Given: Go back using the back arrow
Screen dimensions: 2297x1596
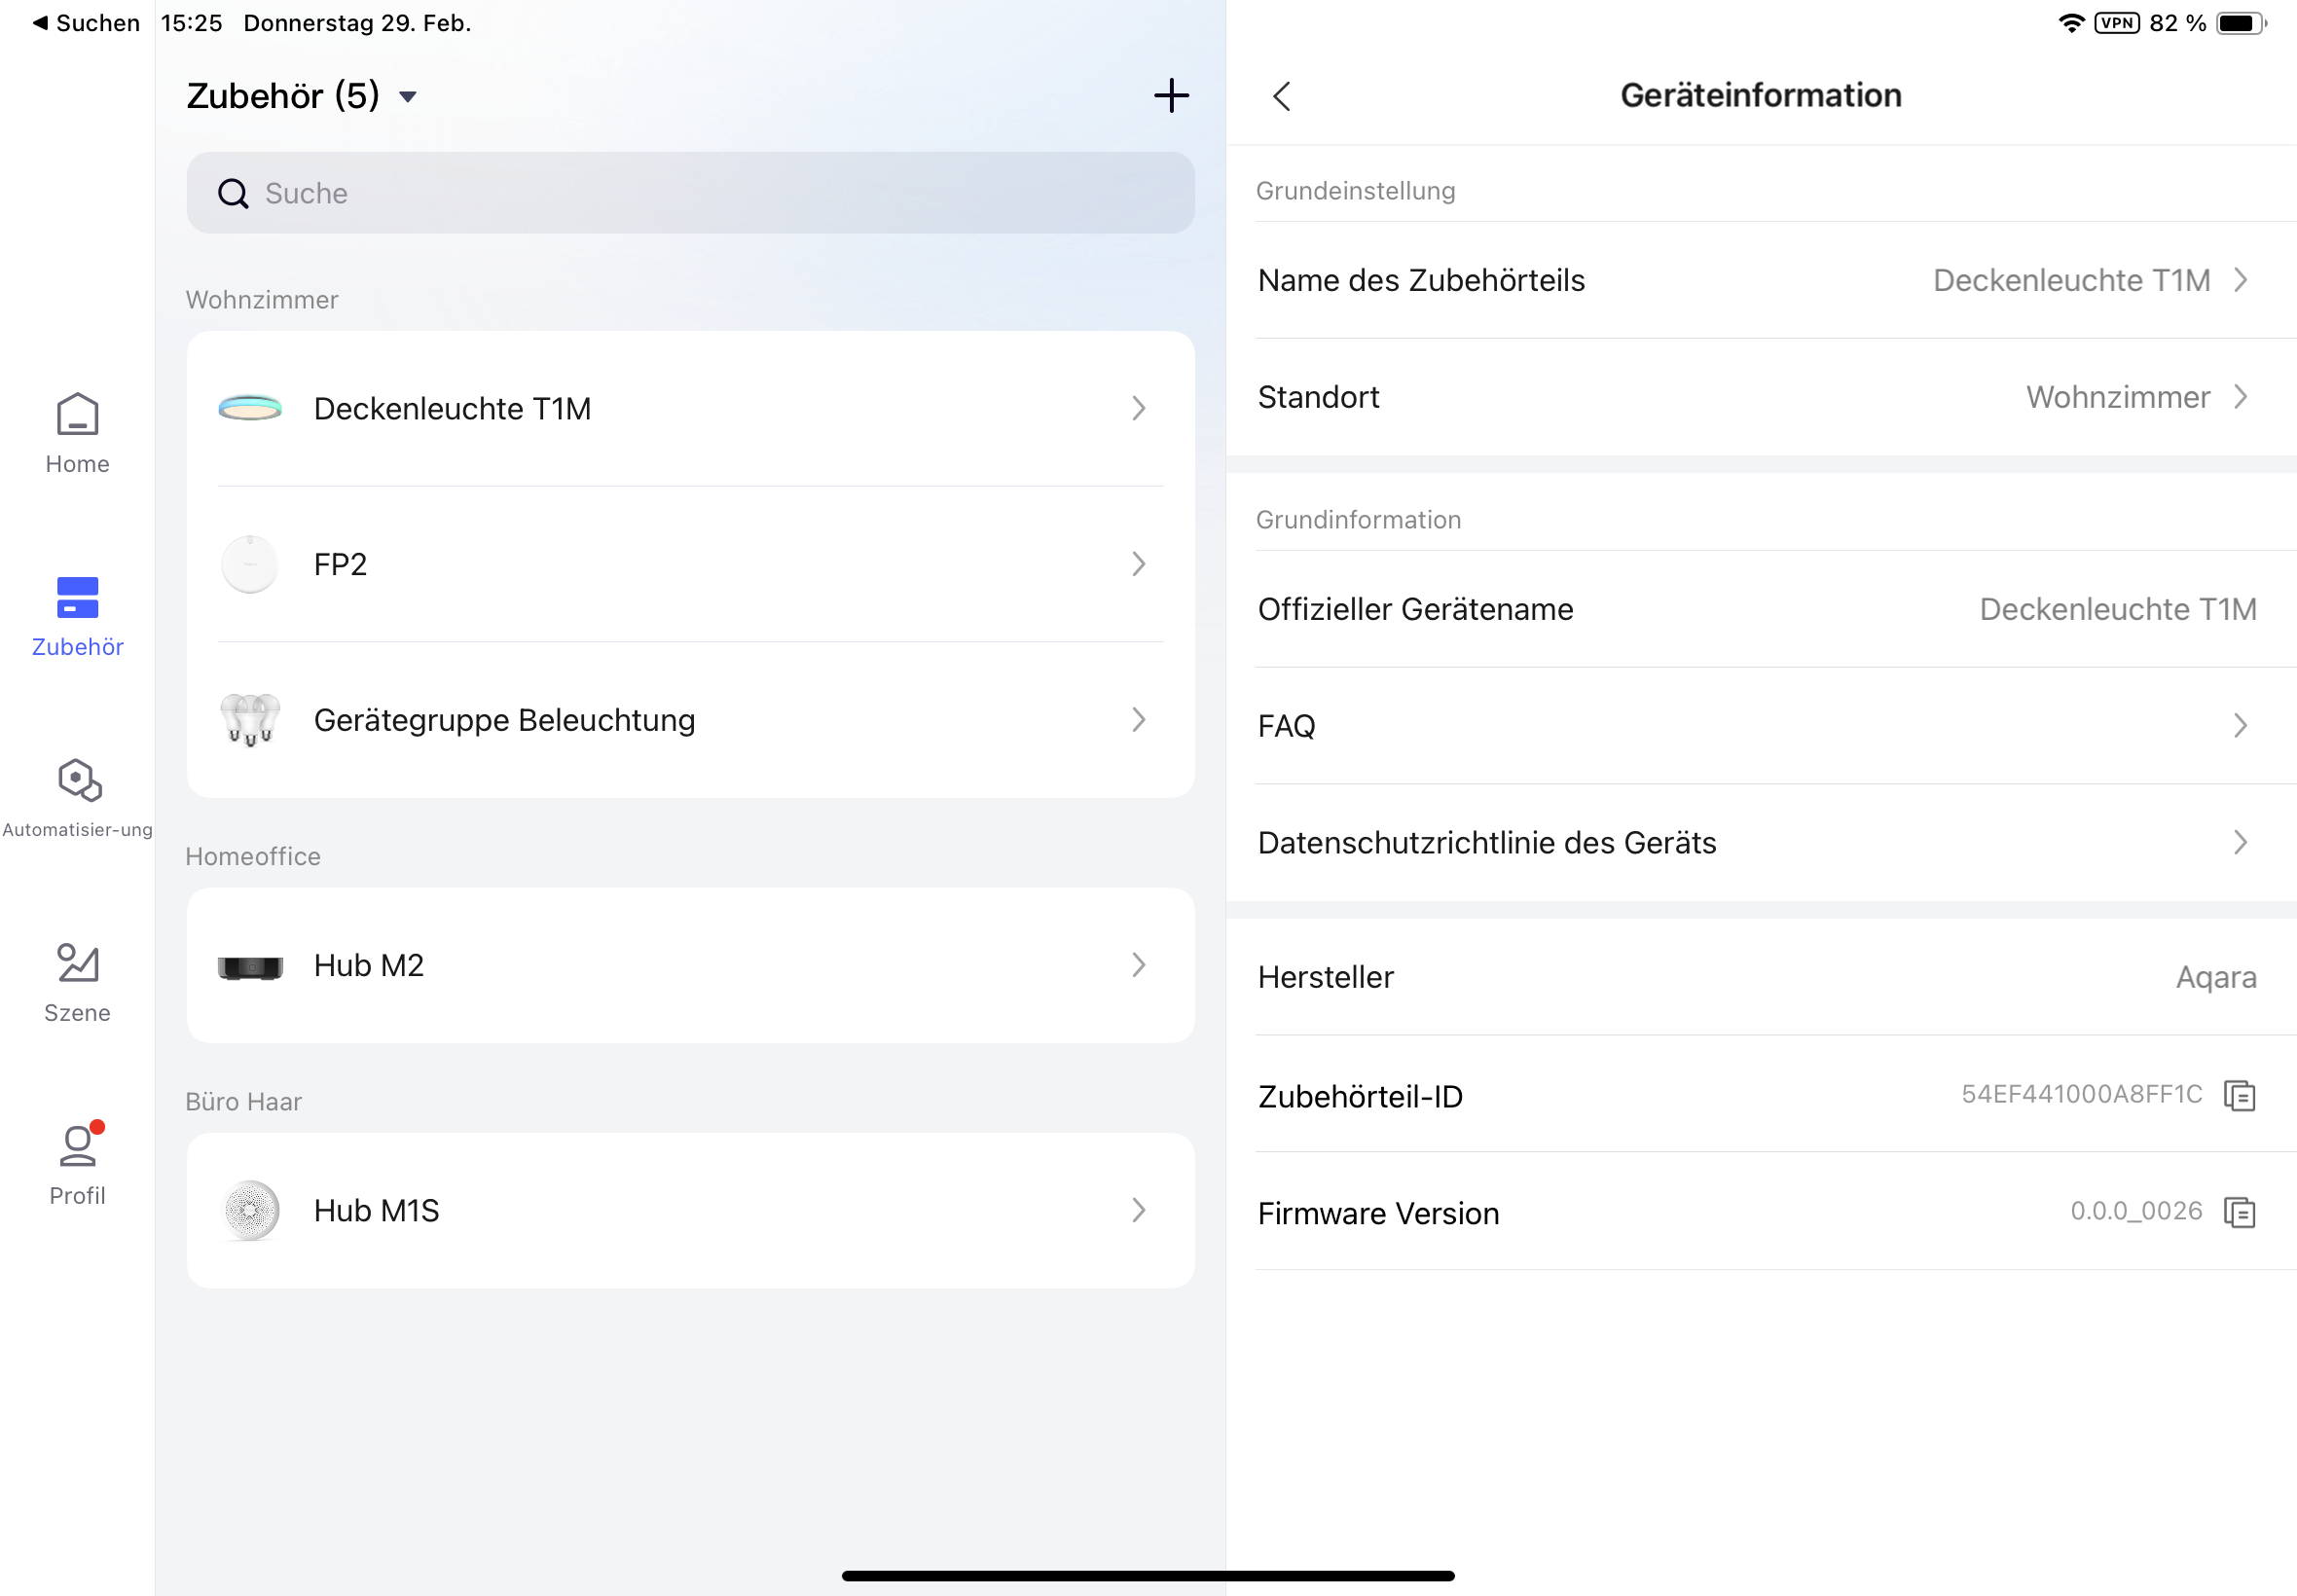Looking at the screenshot, I should [1282, 96].
